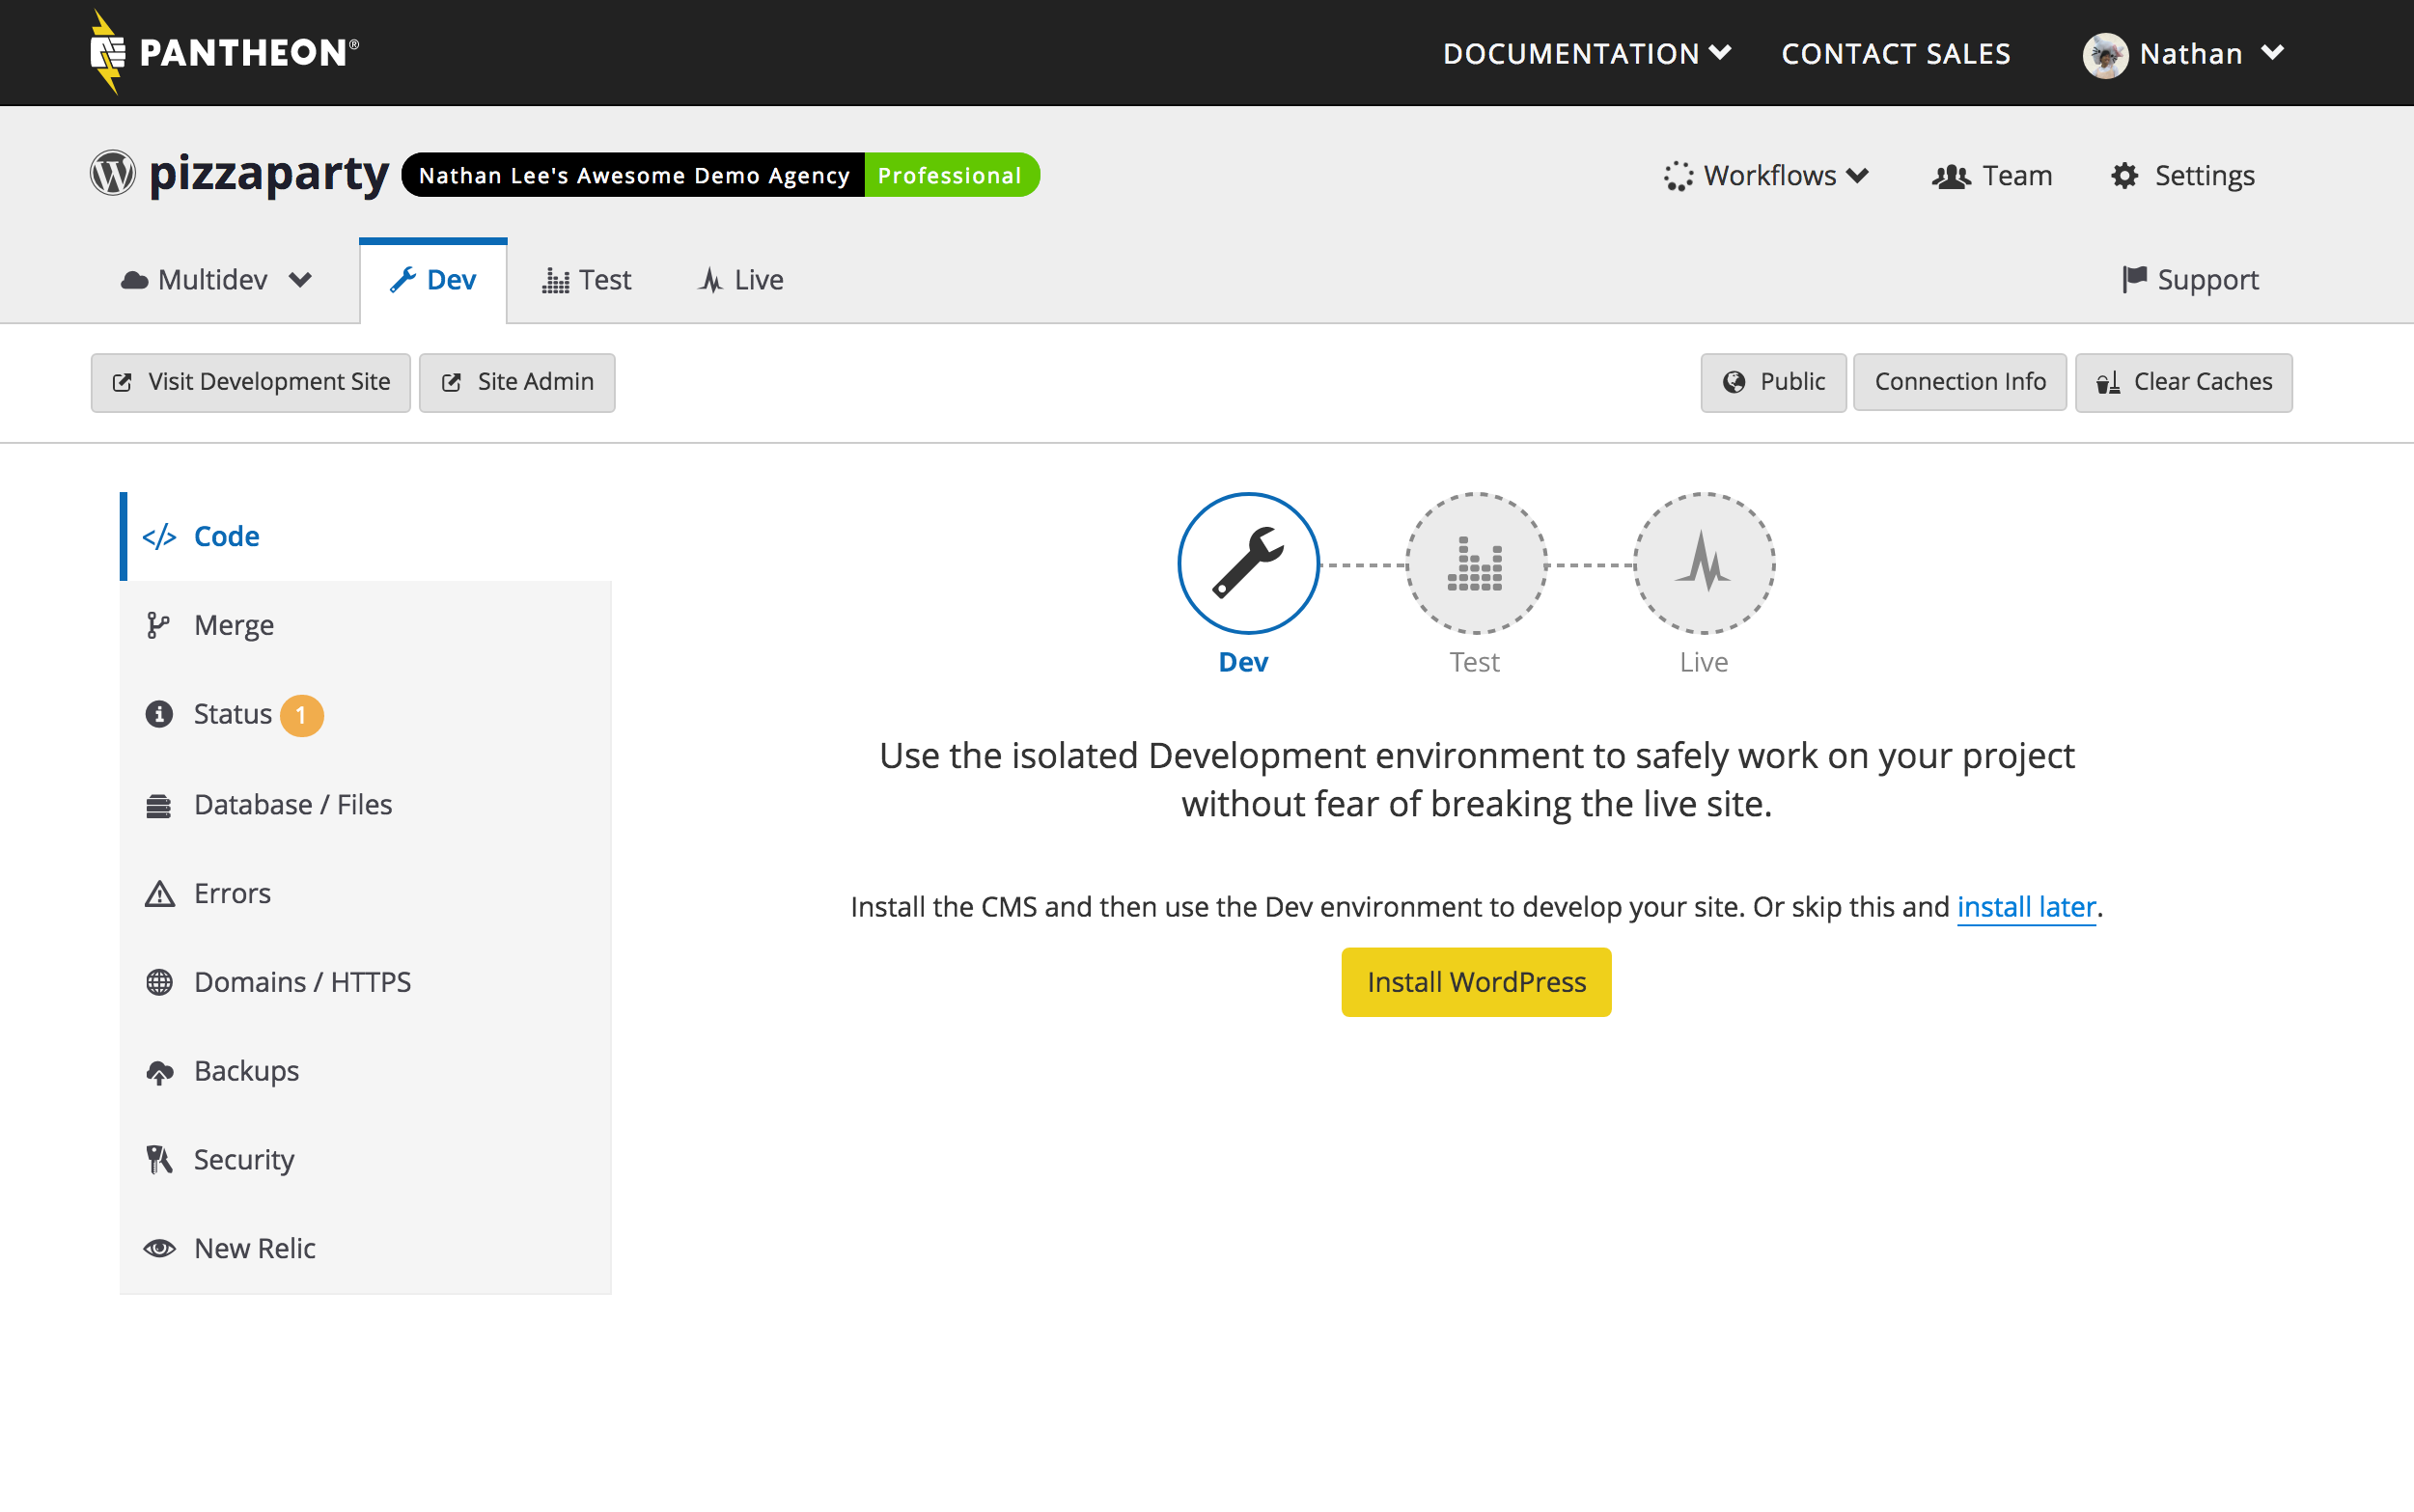The image size is (2414, 1512).
Task: Click the Domains globe icon
Action: (x=159, y=982)
